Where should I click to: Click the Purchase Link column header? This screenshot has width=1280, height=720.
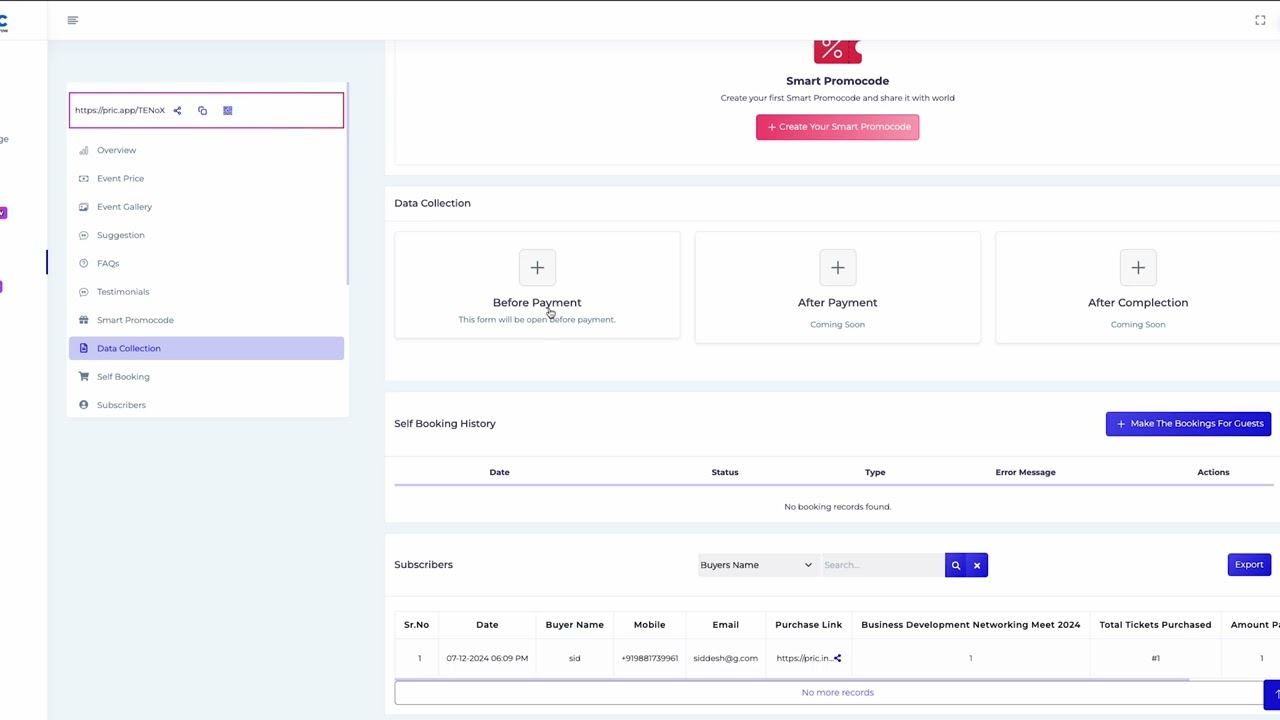click(x=808, y=625)
